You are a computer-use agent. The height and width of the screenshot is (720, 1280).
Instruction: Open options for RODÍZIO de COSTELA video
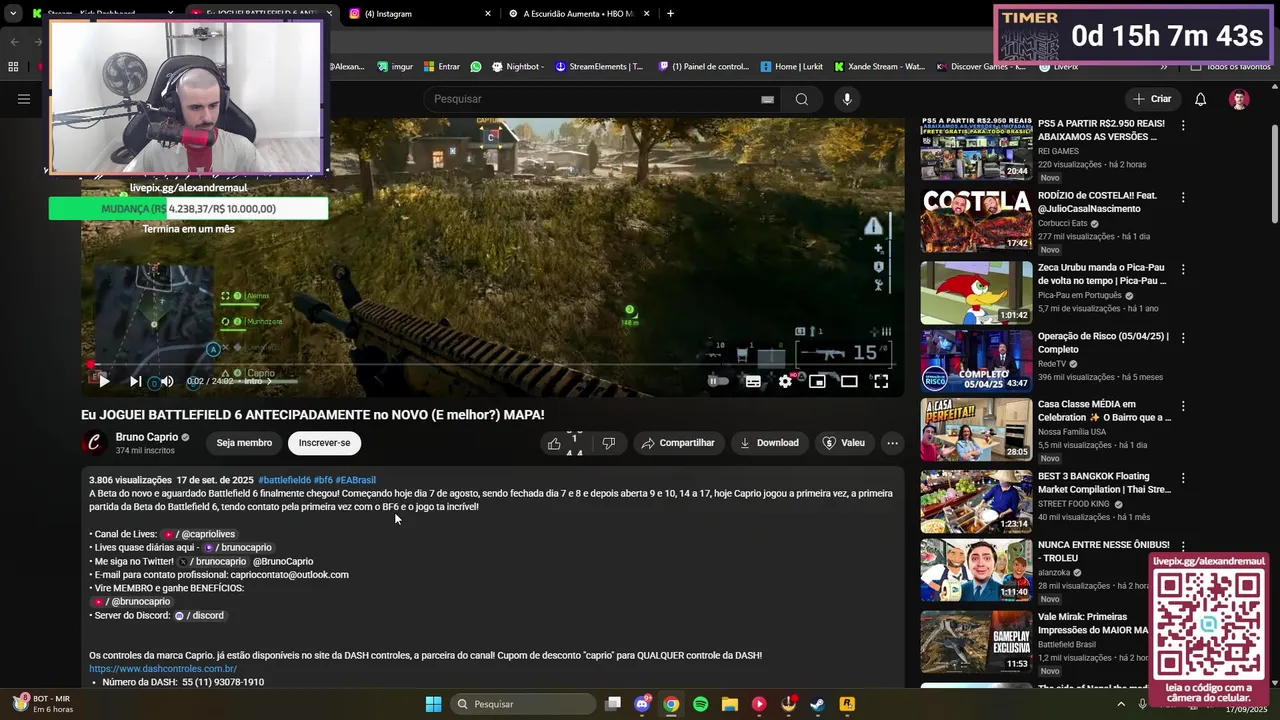[x=1183, y=198]
